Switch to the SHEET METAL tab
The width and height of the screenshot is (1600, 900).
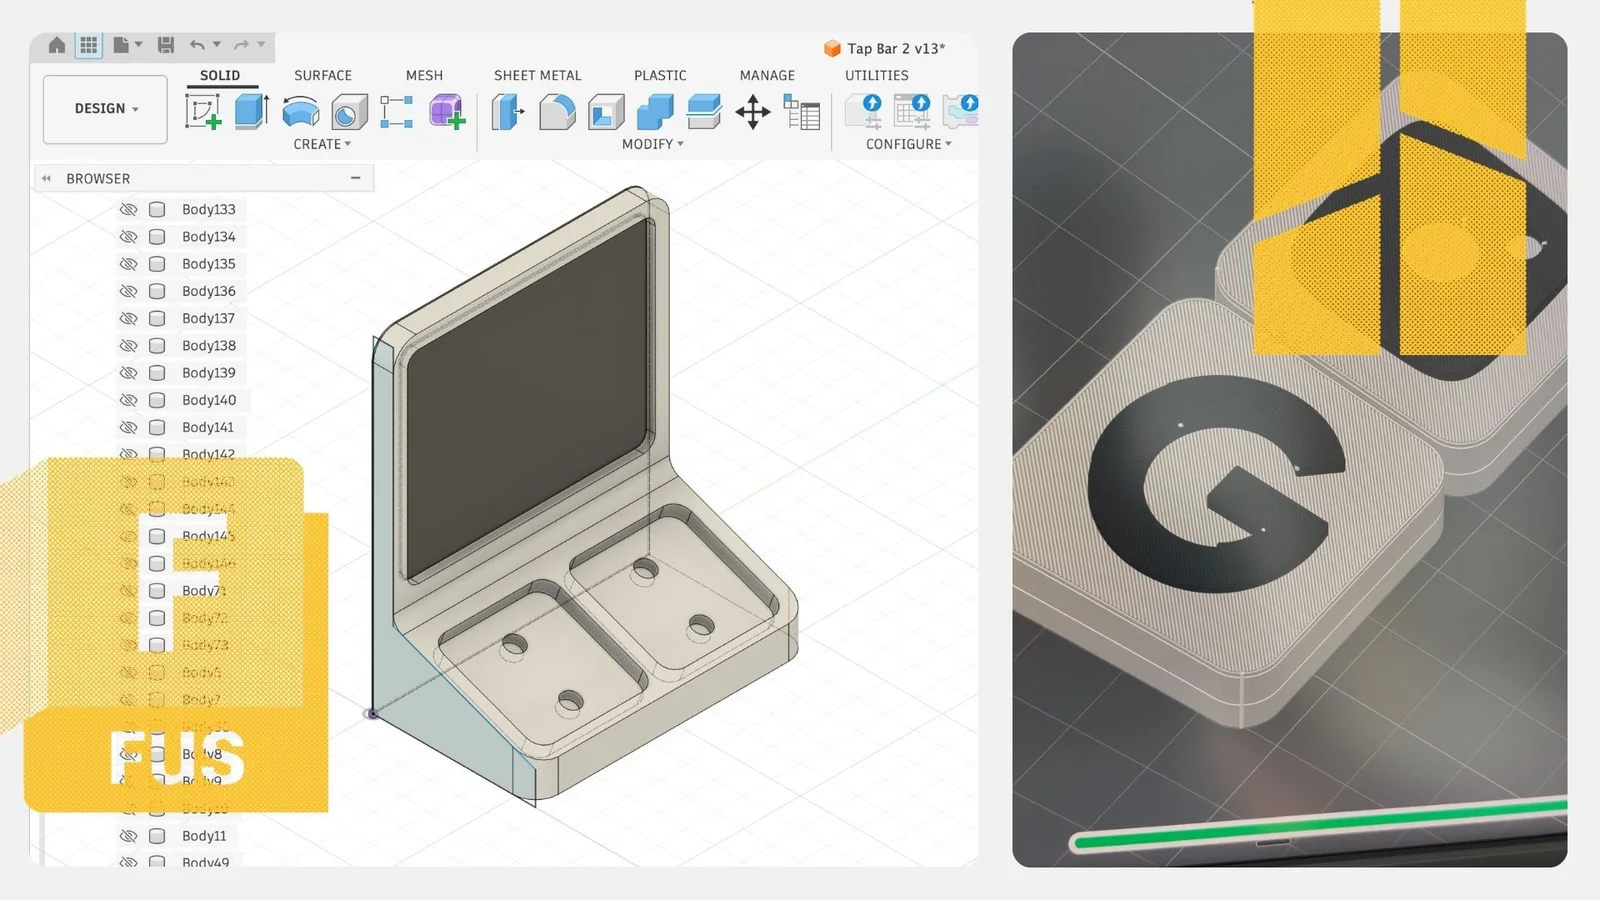pyautogui.click(x=537, y=75)
